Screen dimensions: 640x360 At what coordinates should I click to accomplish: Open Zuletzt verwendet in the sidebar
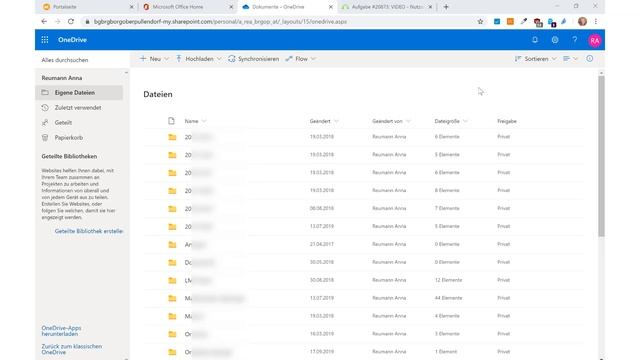[79, 108]
